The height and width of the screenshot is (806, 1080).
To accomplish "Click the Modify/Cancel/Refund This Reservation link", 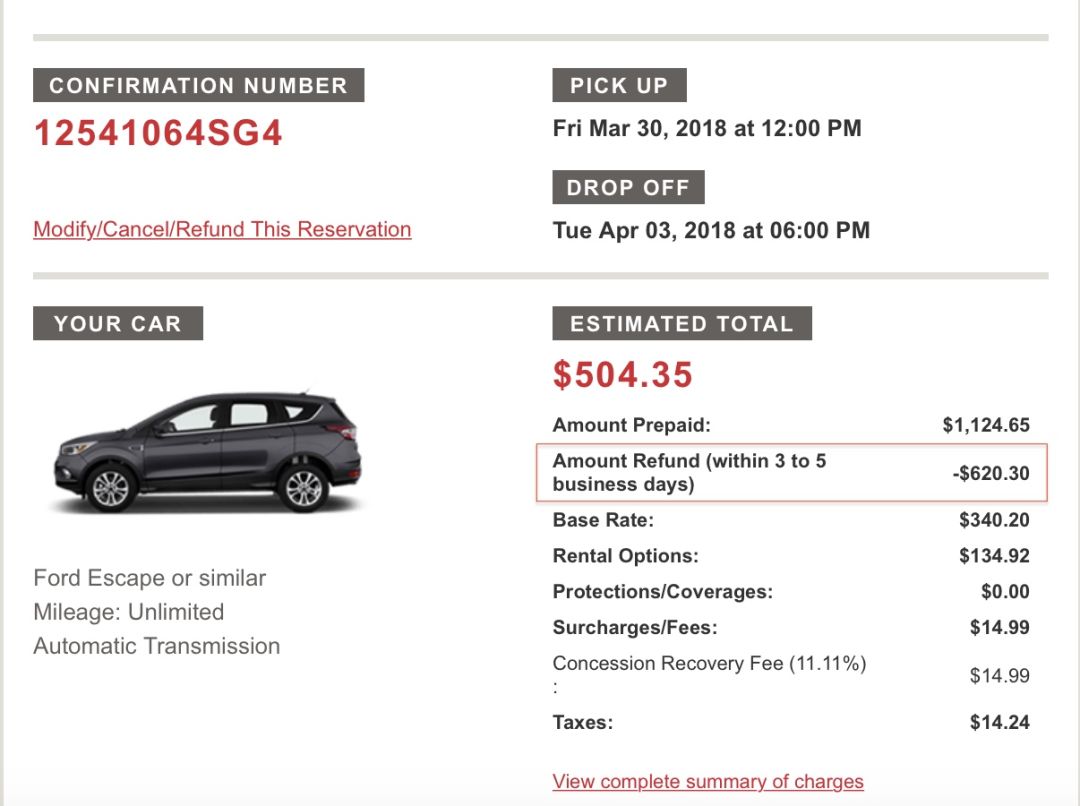I will 222,229.
